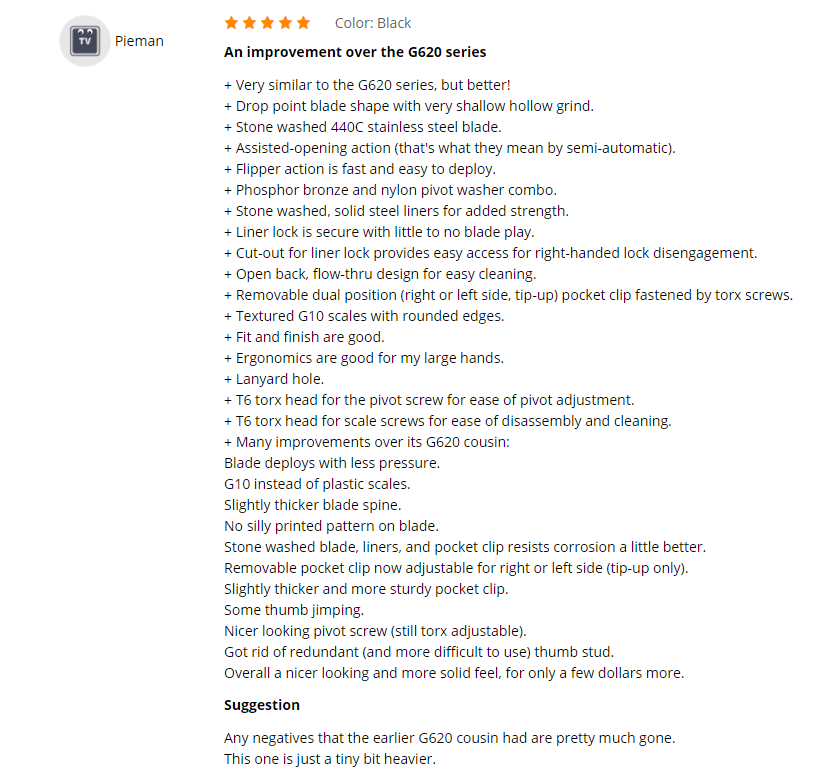This screenshot has width=839, height=775.
Task: Click the line about 440C stainless steel blade
Action: coord(363,127)
